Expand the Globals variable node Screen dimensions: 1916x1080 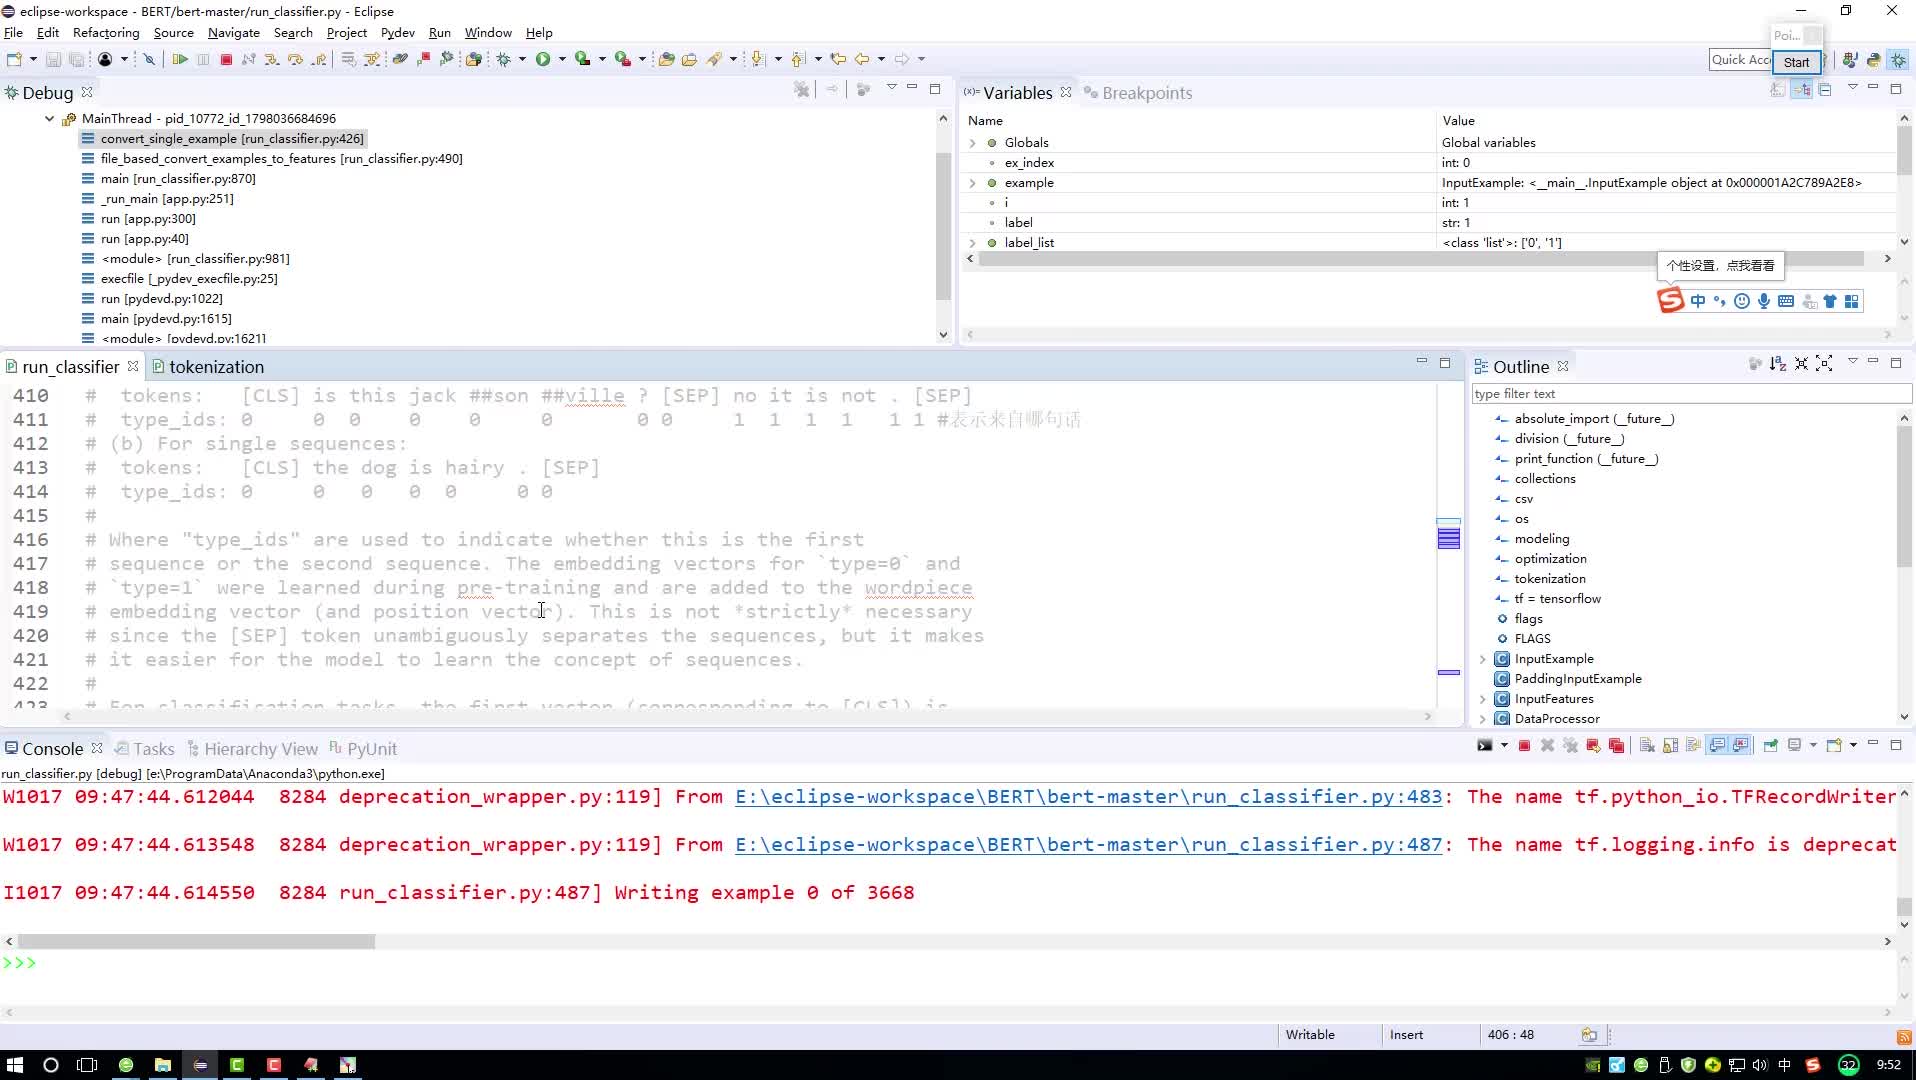click(x=972, y=143)
